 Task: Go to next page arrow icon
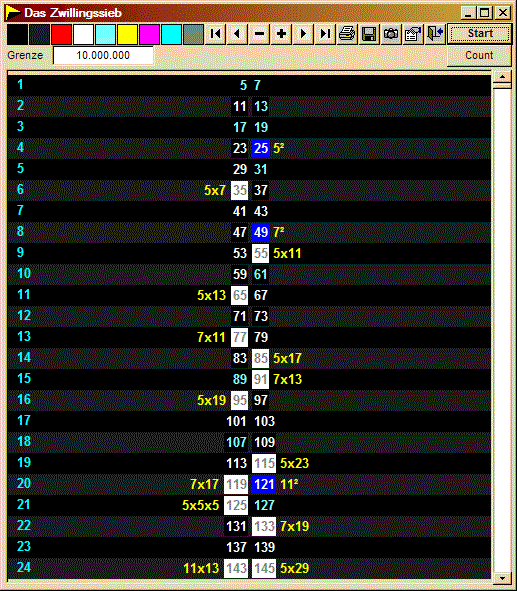tap(303, 34)
